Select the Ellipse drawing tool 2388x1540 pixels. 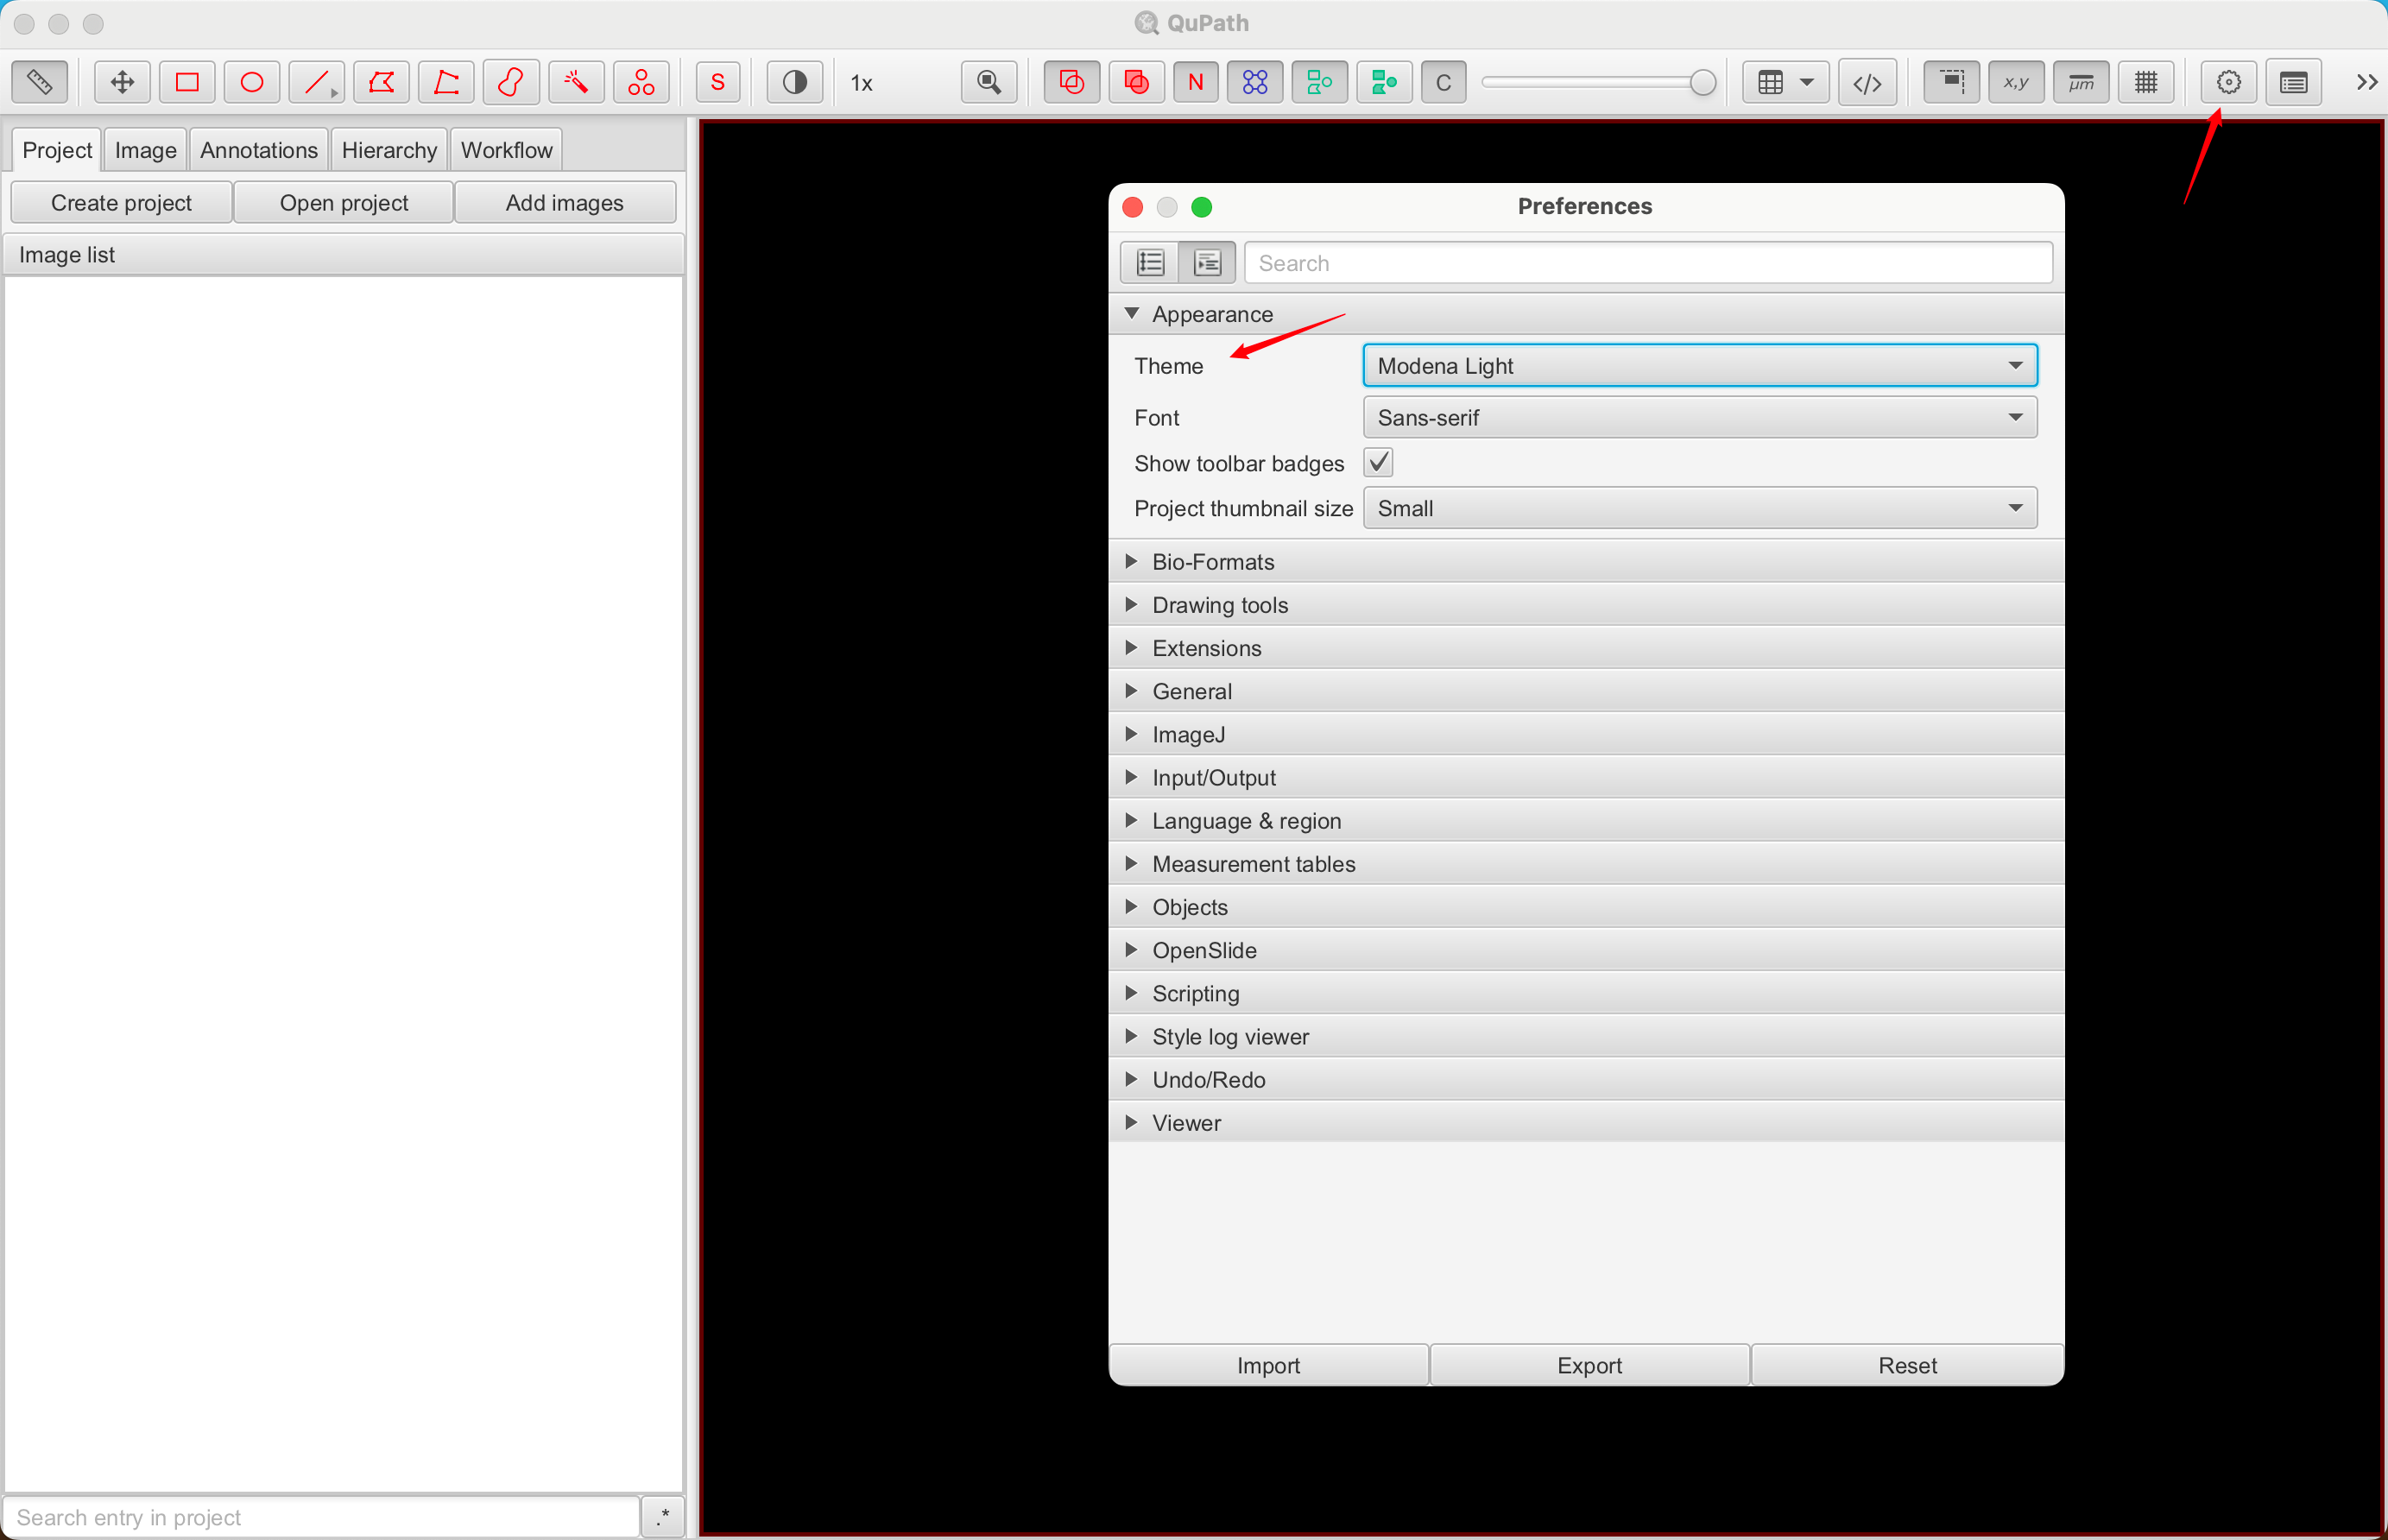[252, 82]
